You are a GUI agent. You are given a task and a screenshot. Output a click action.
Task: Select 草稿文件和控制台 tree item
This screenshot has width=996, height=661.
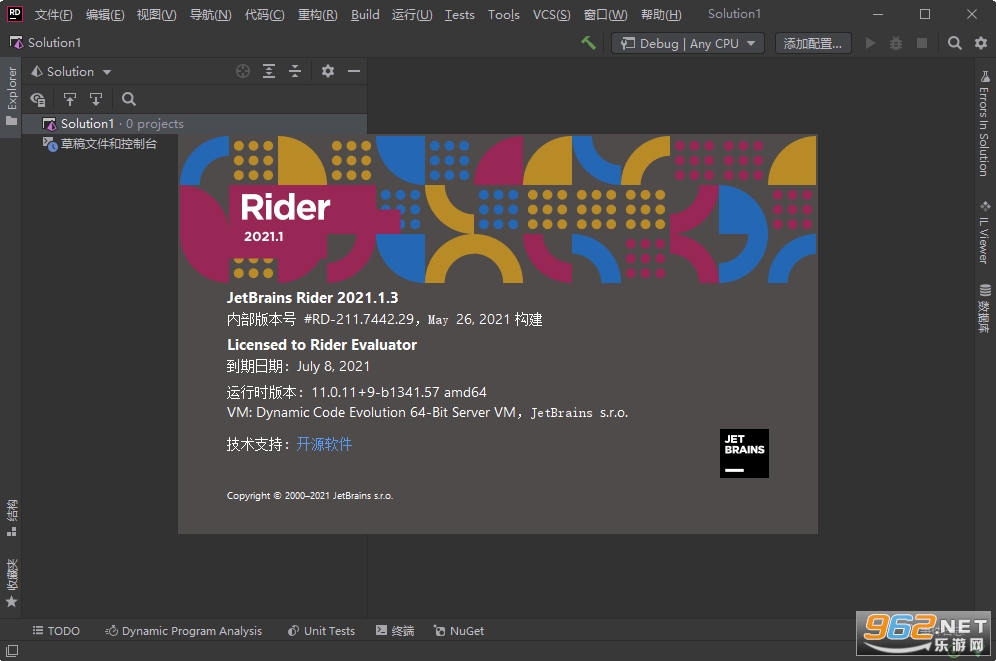[x=100, y=144]
